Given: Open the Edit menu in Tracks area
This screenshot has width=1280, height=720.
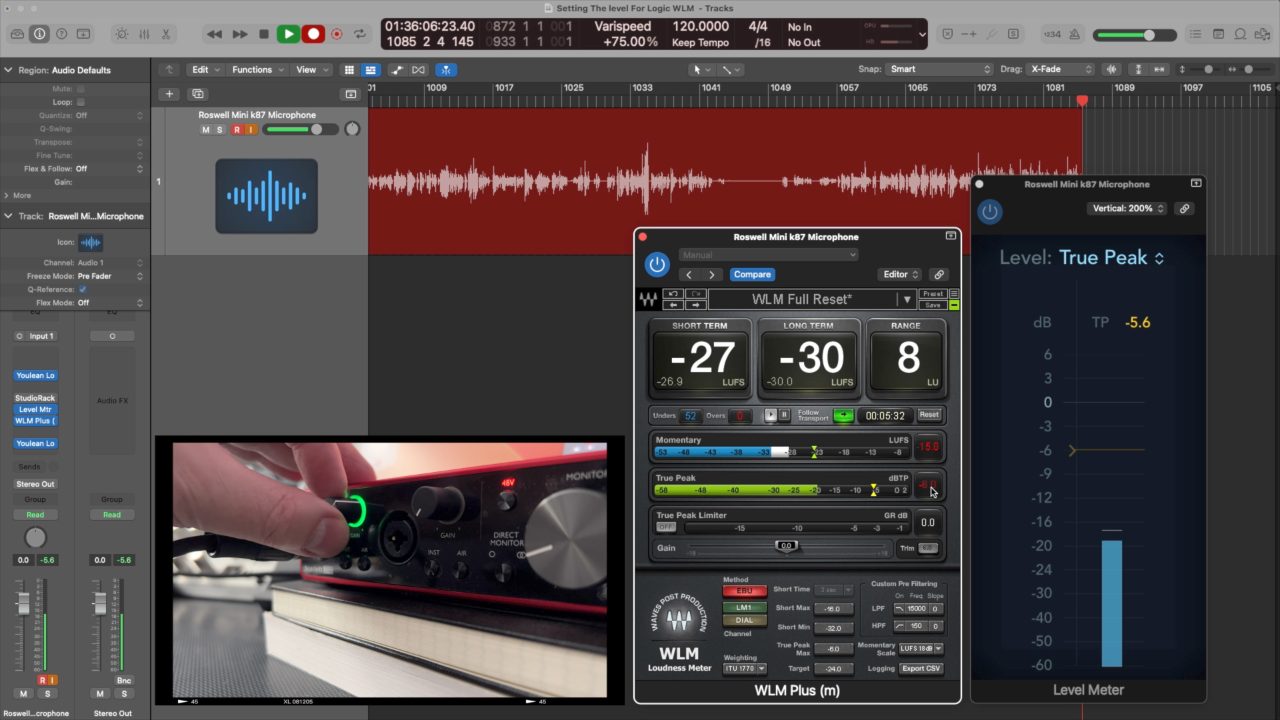Looking at the screenshot, I should (205, 70).
